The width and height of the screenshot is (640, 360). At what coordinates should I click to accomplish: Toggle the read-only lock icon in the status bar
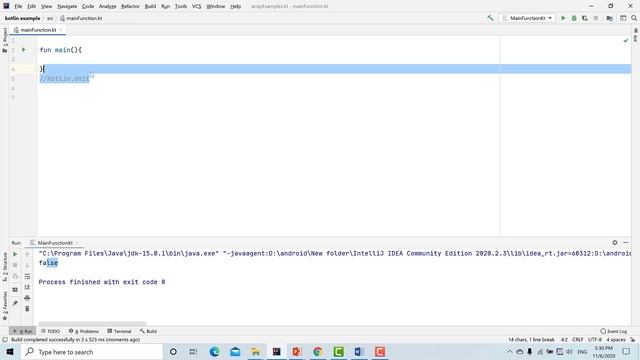pos(632,340)
